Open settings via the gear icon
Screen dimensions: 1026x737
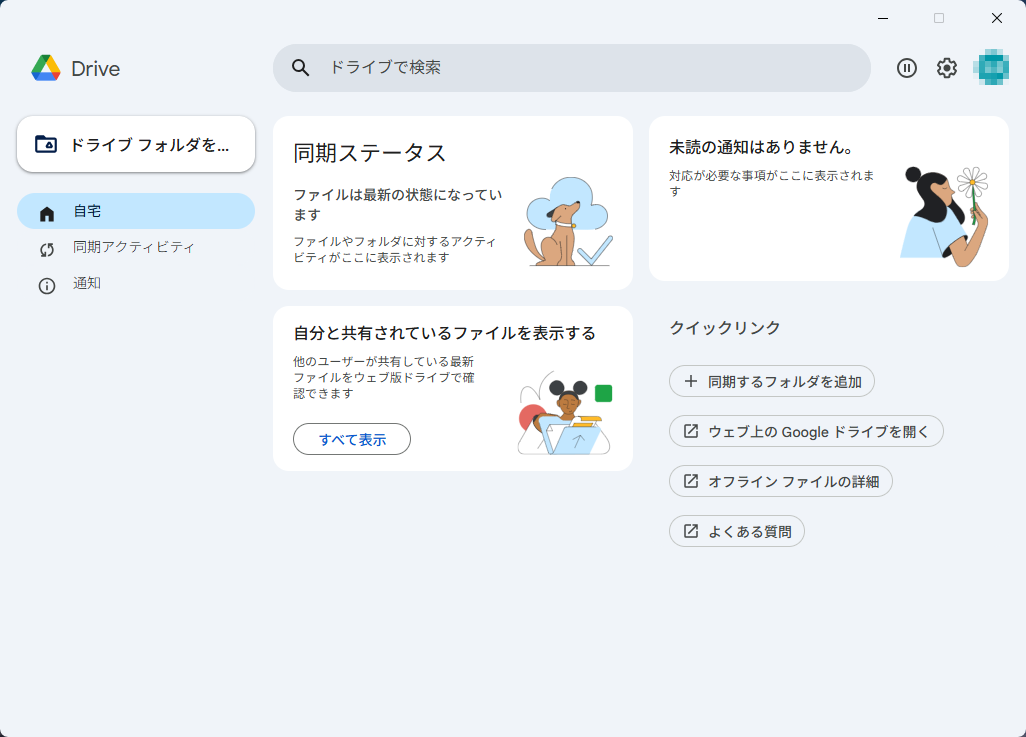coord(947,68)
